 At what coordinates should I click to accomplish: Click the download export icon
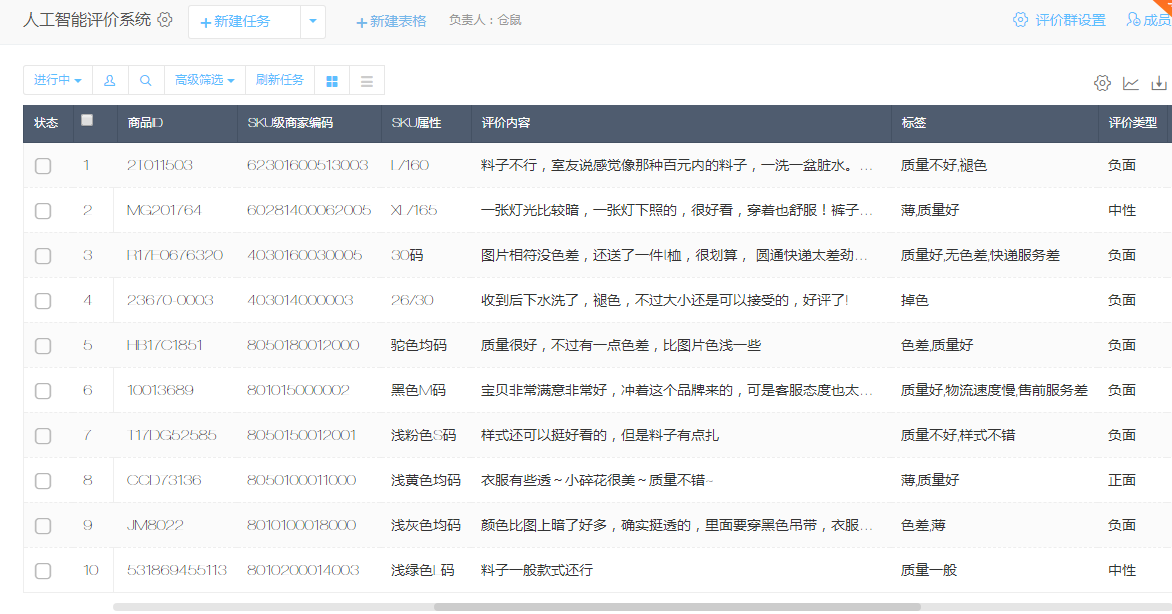pos(1159,83)
